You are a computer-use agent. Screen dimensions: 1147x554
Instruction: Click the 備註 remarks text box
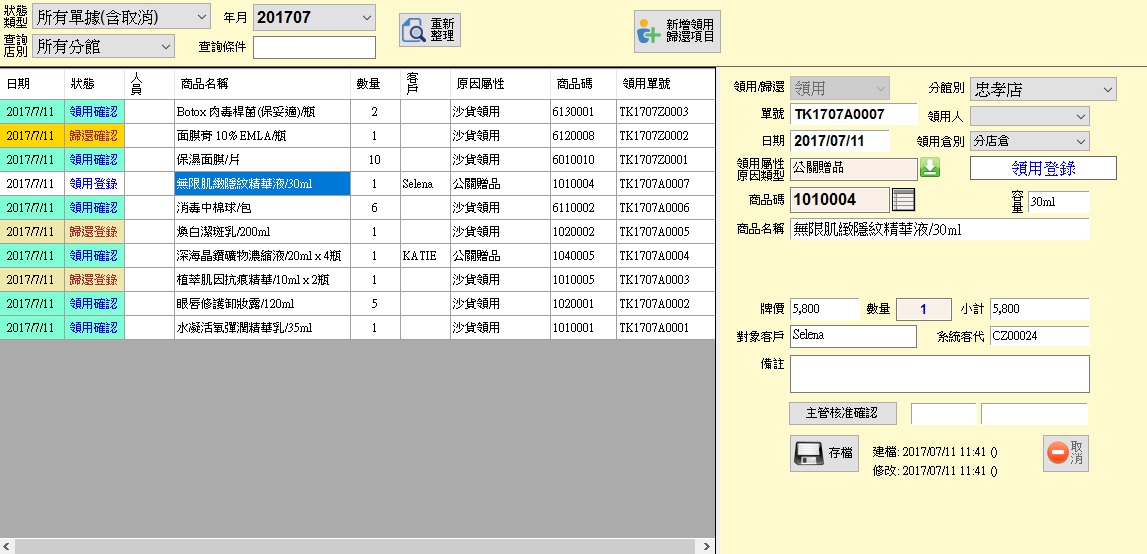[939, 374]
